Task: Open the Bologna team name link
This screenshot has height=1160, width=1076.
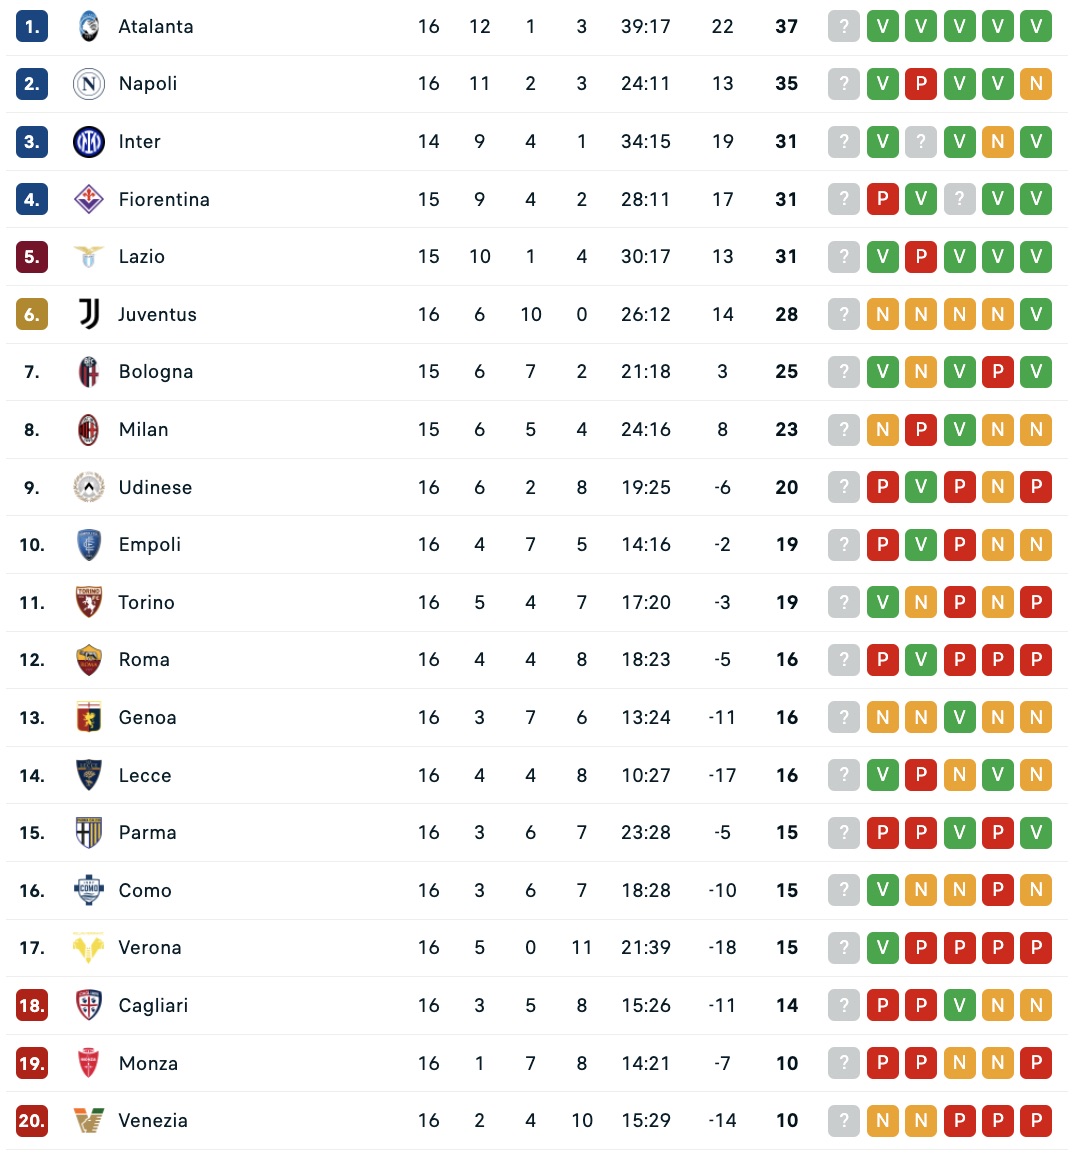Action: 155,372
